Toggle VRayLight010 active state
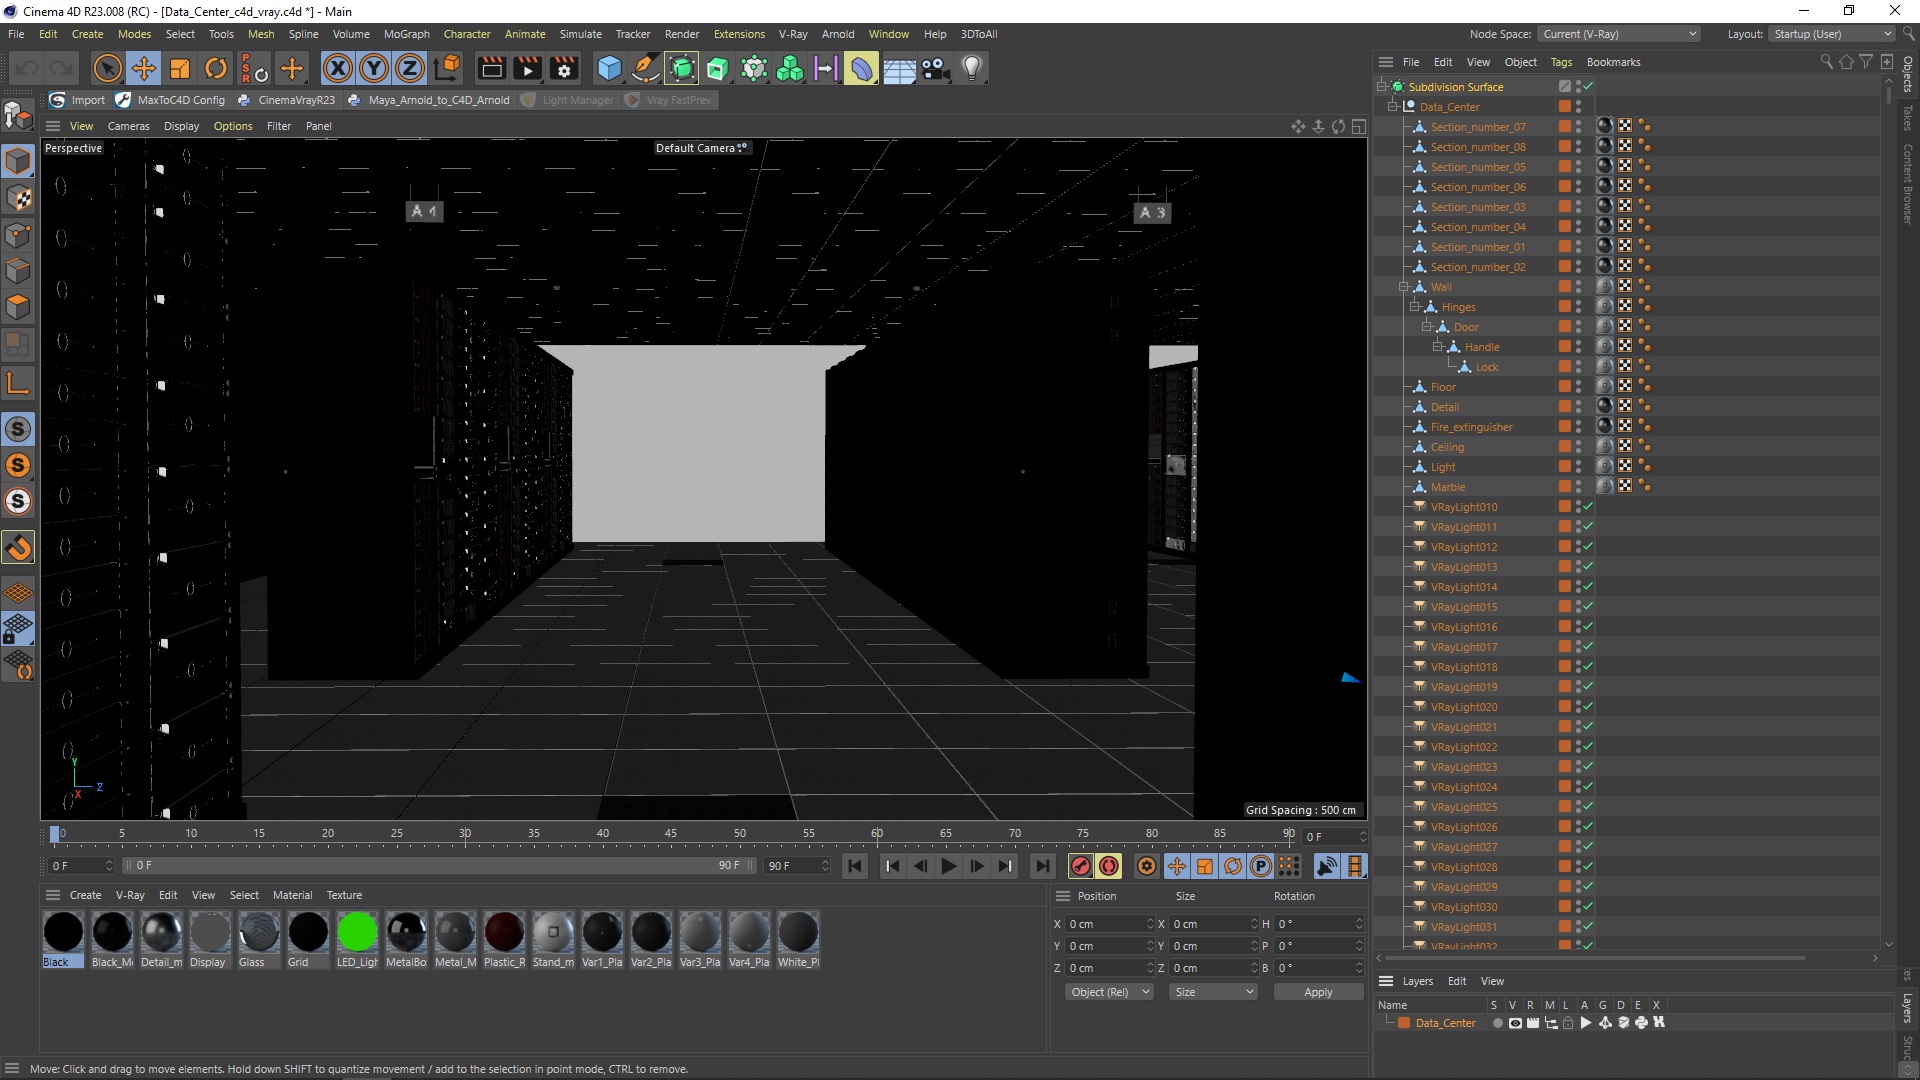1920x1080 pixels. [x=1589, y=506]
